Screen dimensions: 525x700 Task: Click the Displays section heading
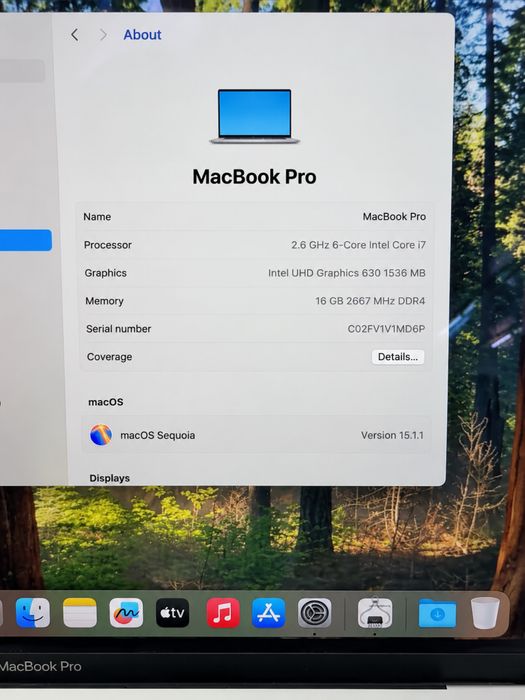109,478
